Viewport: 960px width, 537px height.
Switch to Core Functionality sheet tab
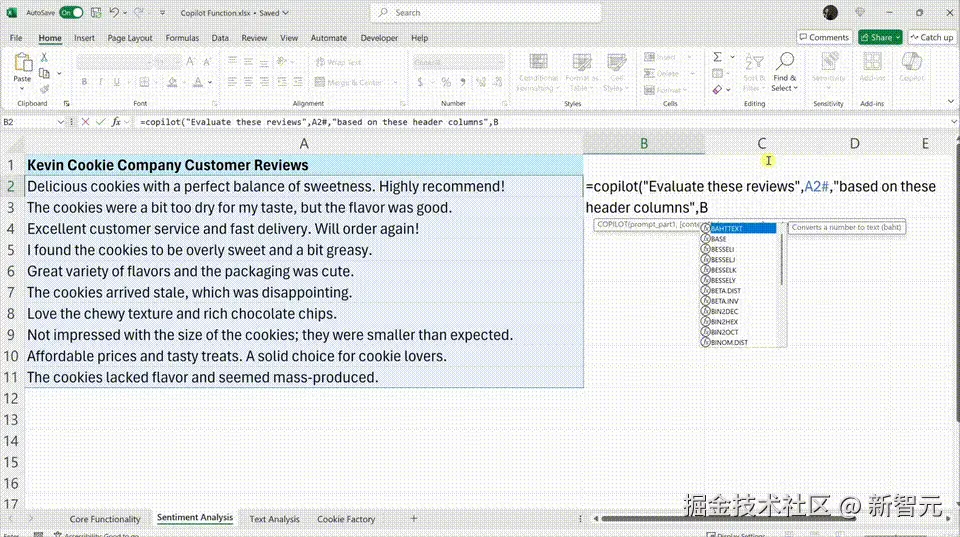tap(105, 519)
